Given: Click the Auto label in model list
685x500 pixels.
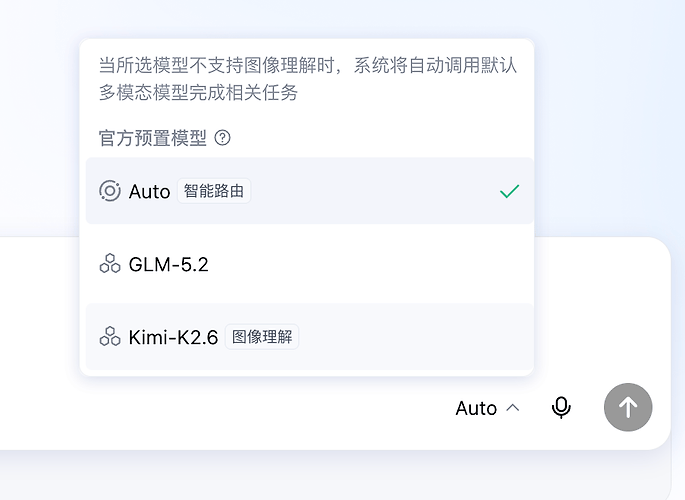Looking at the screenshot, I should pyautogui.click(x=149, y=191).
